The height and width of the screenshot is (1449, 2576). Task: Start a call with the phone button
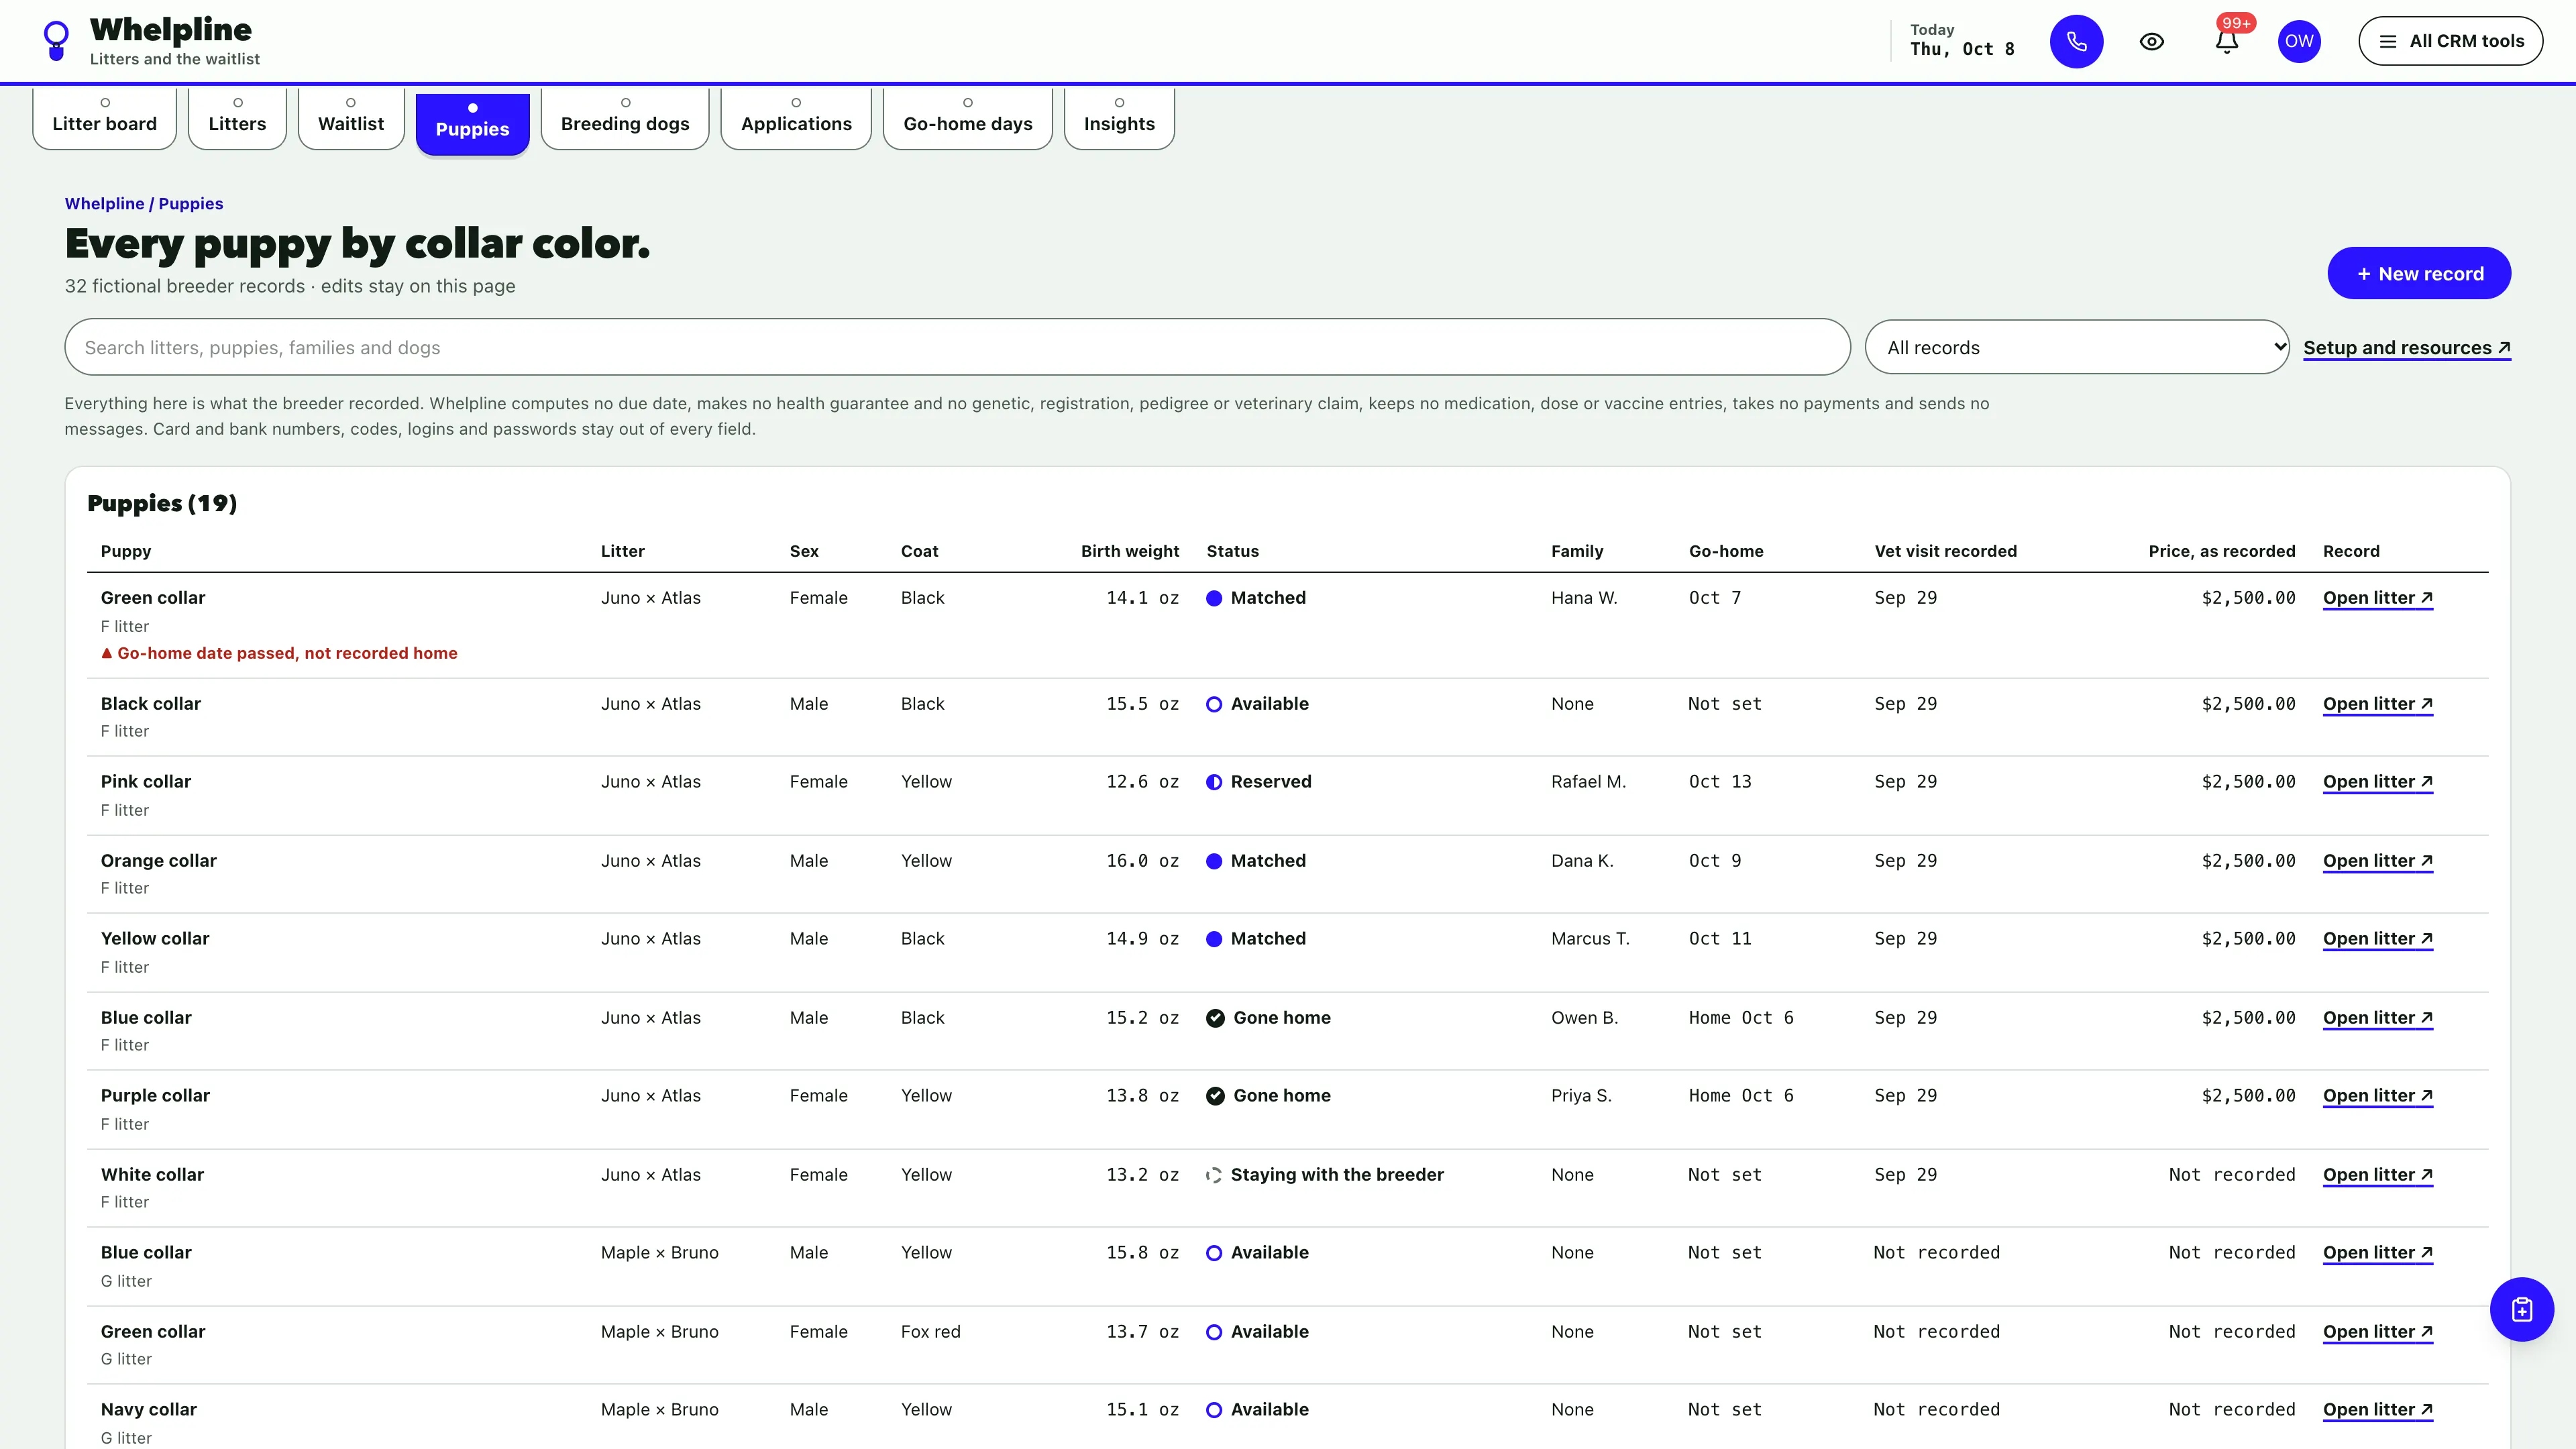pos(2076,41)
